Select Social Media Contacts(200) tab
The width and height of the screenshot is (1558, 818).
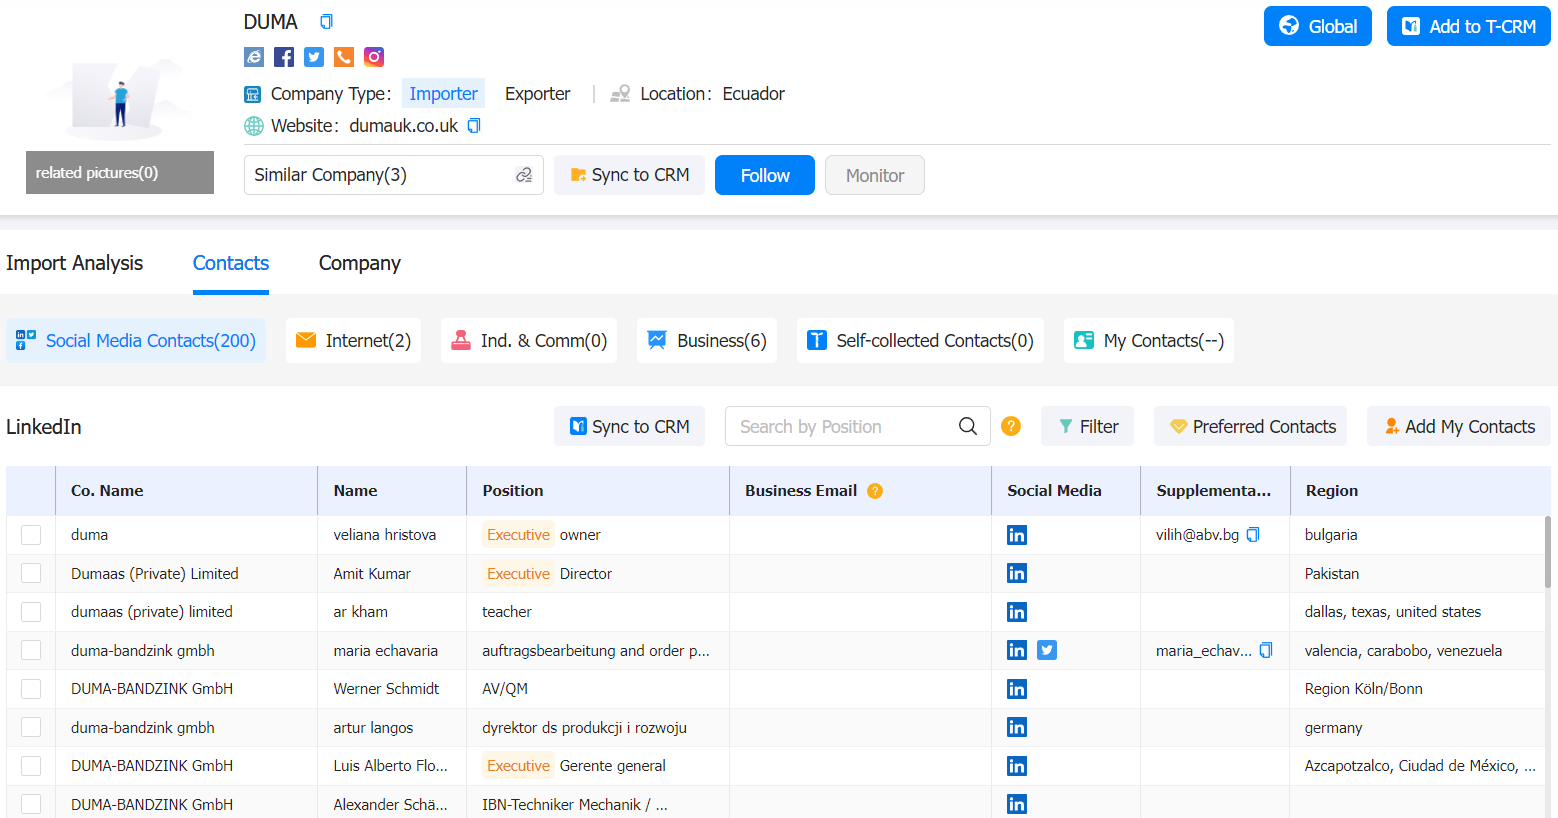pyautogui.click(x=136, y=341)
